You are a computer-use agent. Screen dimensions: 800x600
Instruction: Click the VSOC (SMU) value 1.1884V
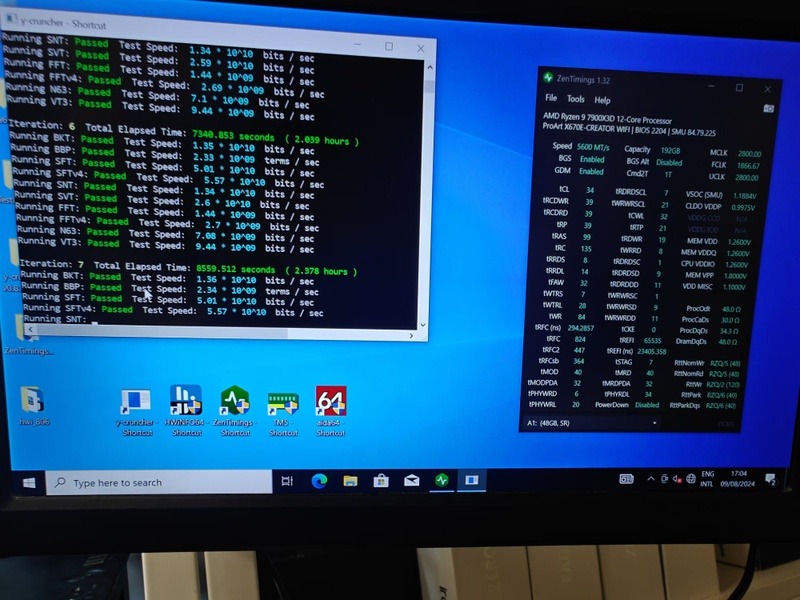pyautogui.click(x=744, y=195)
